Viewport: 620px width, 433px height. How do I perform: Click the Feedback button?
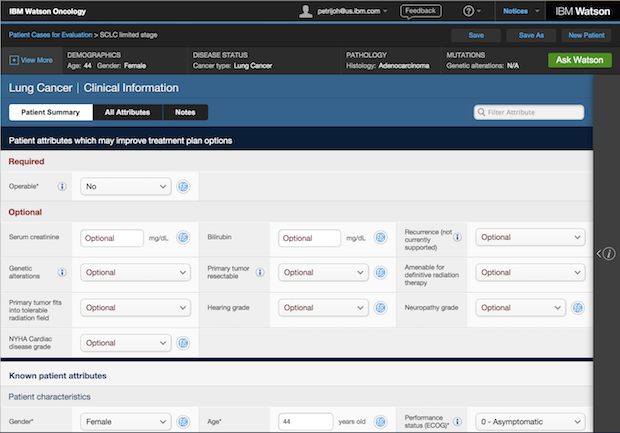pos(421,11)
